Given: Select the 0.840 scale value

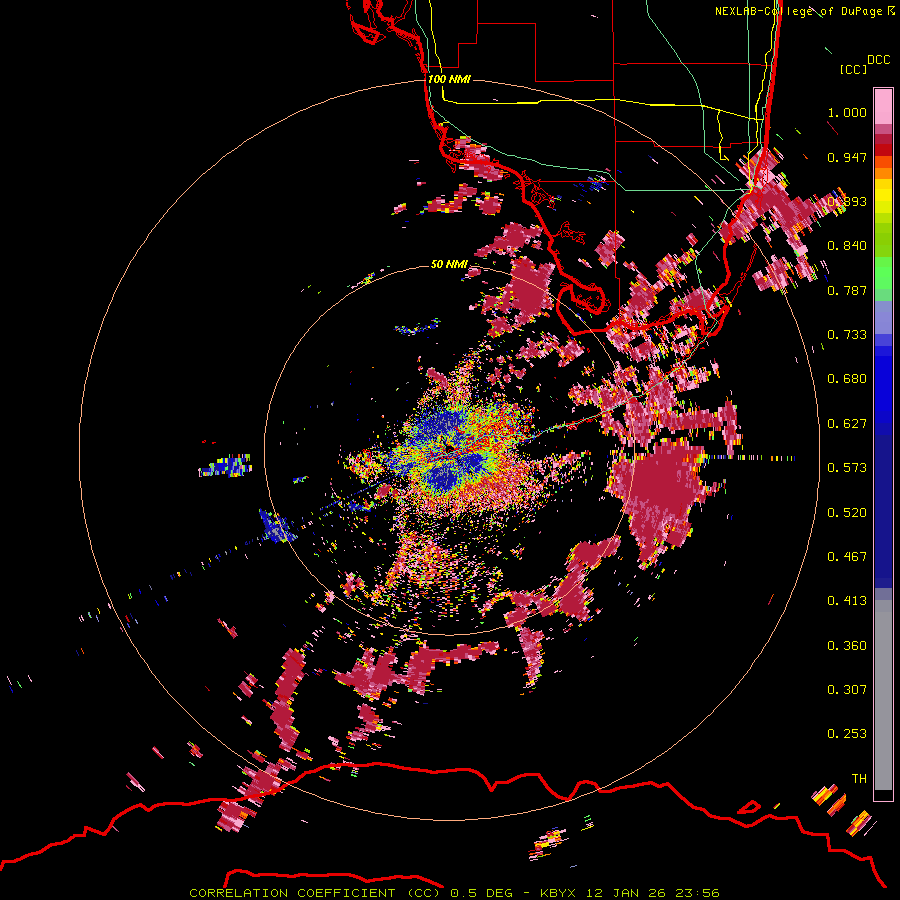Looking at the screenshot, I should [847, 246].
